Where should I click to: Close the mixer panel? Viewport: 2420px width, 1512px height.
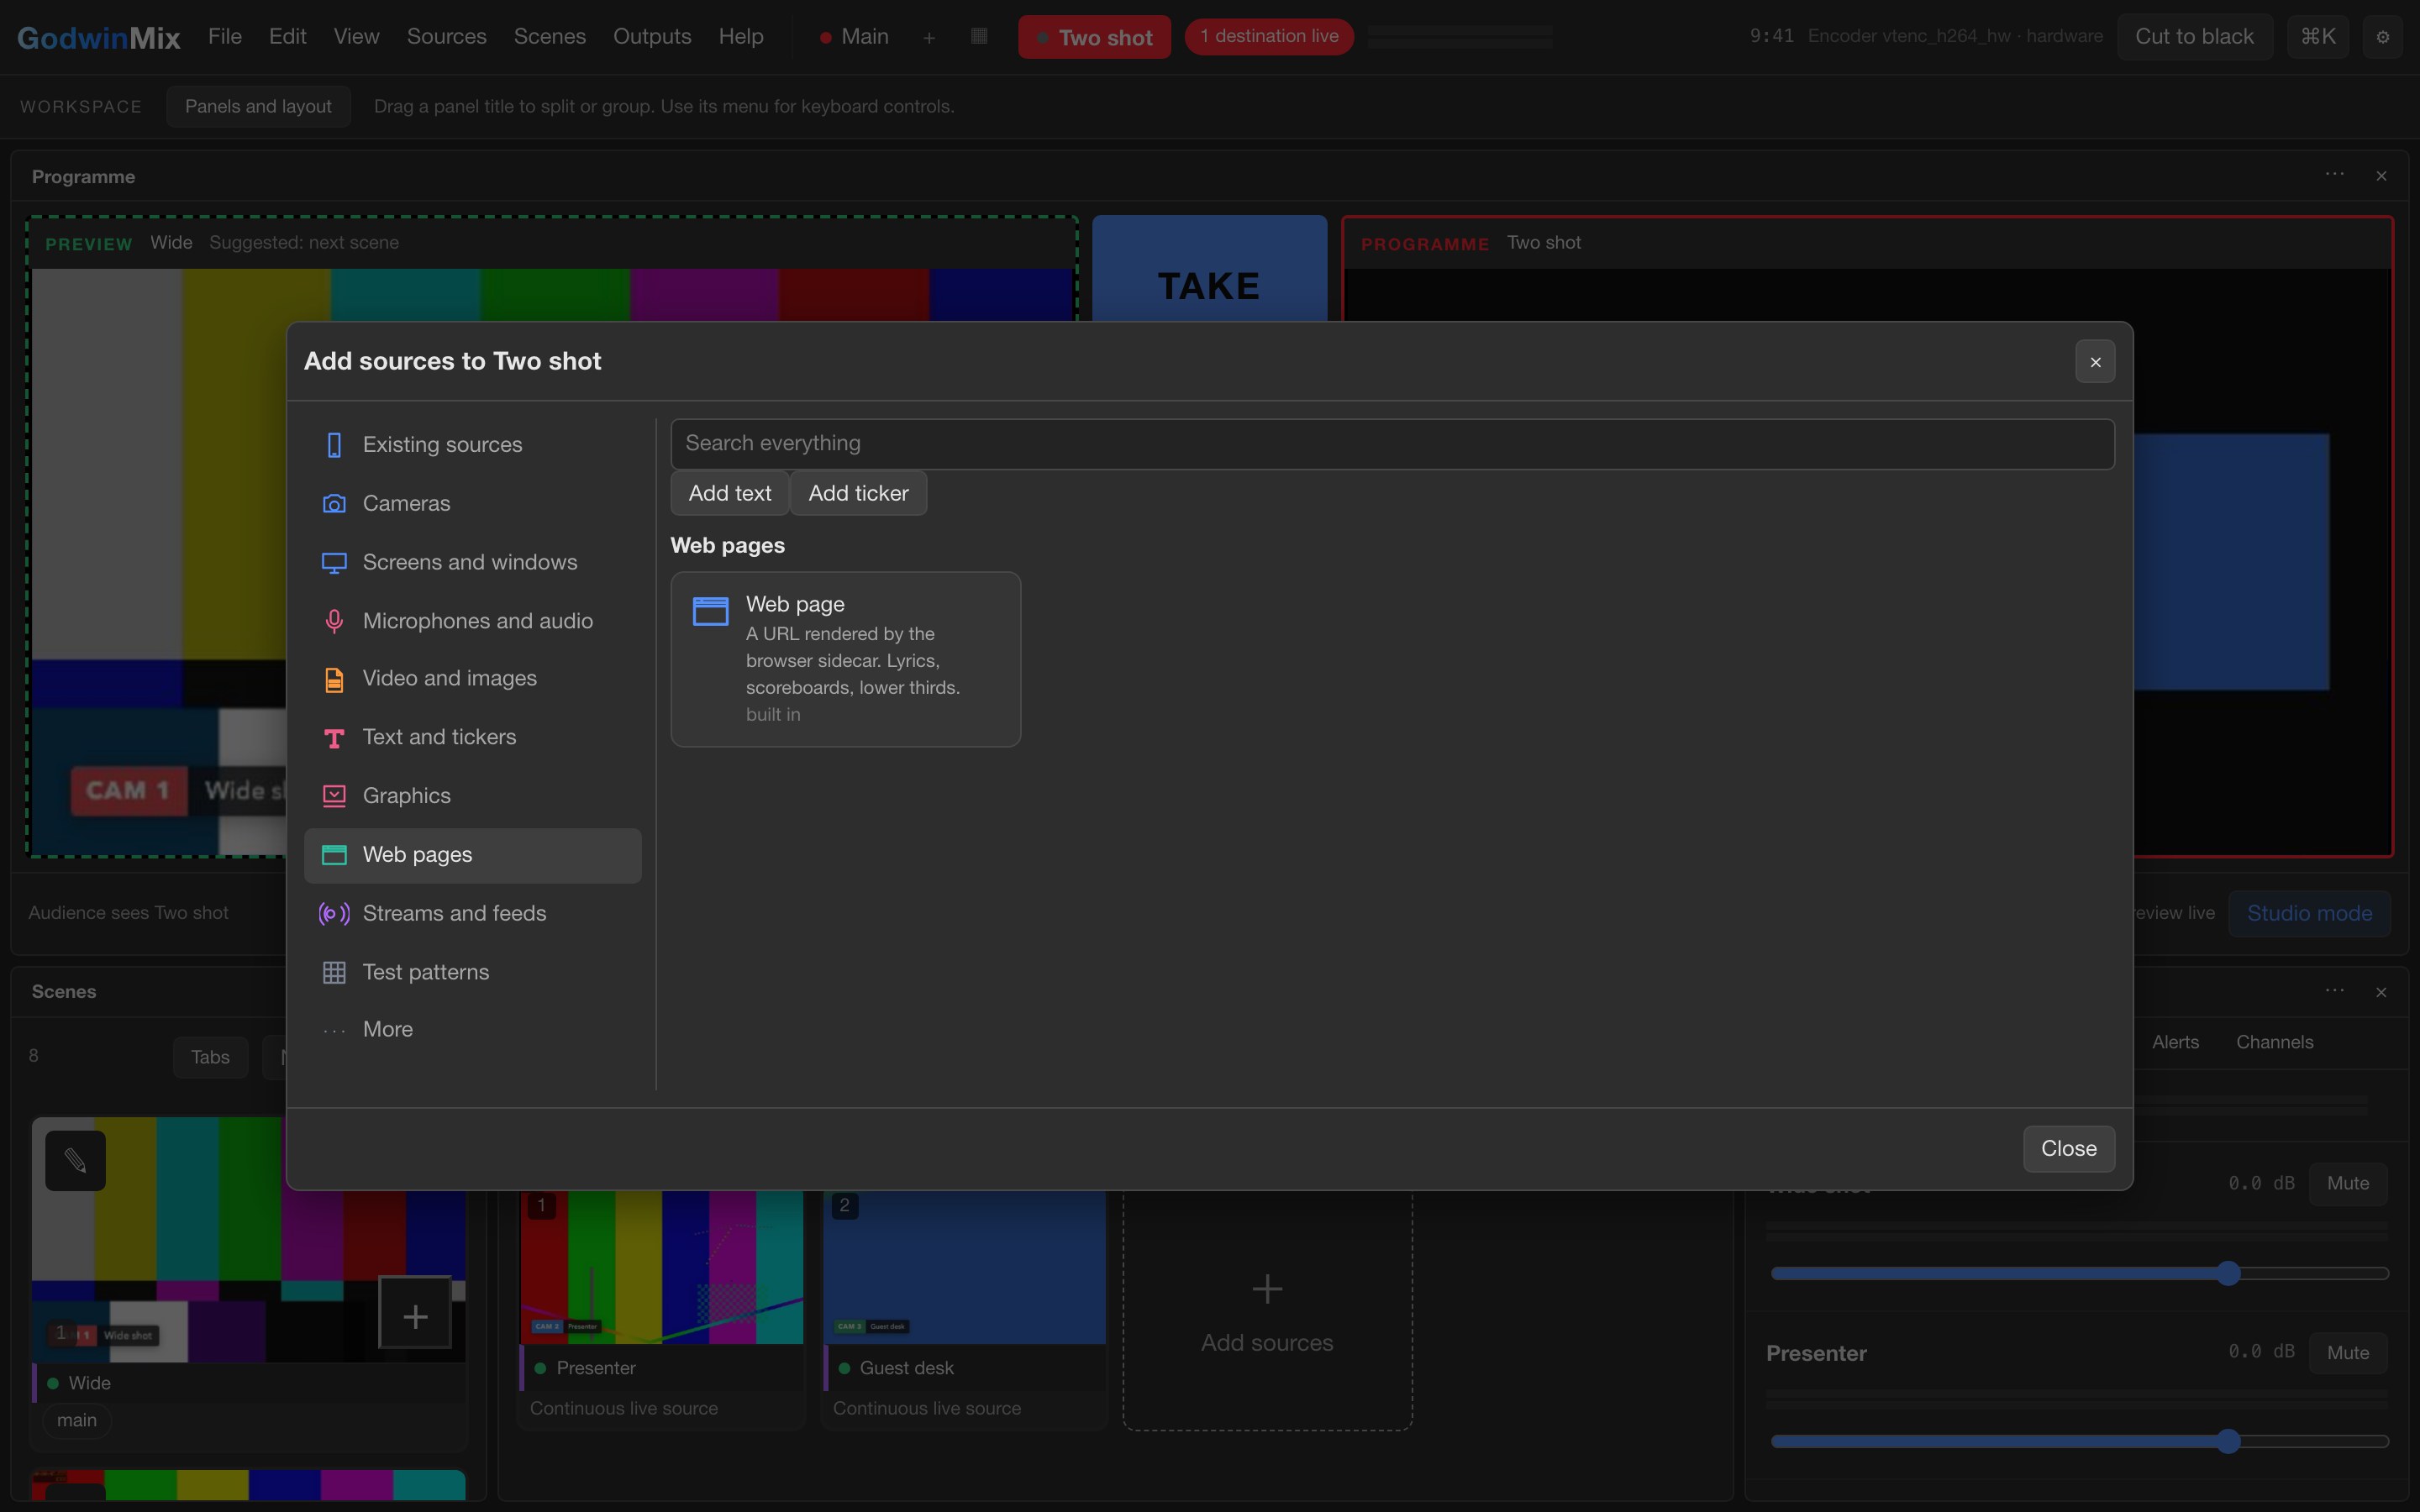point(2381,992)
